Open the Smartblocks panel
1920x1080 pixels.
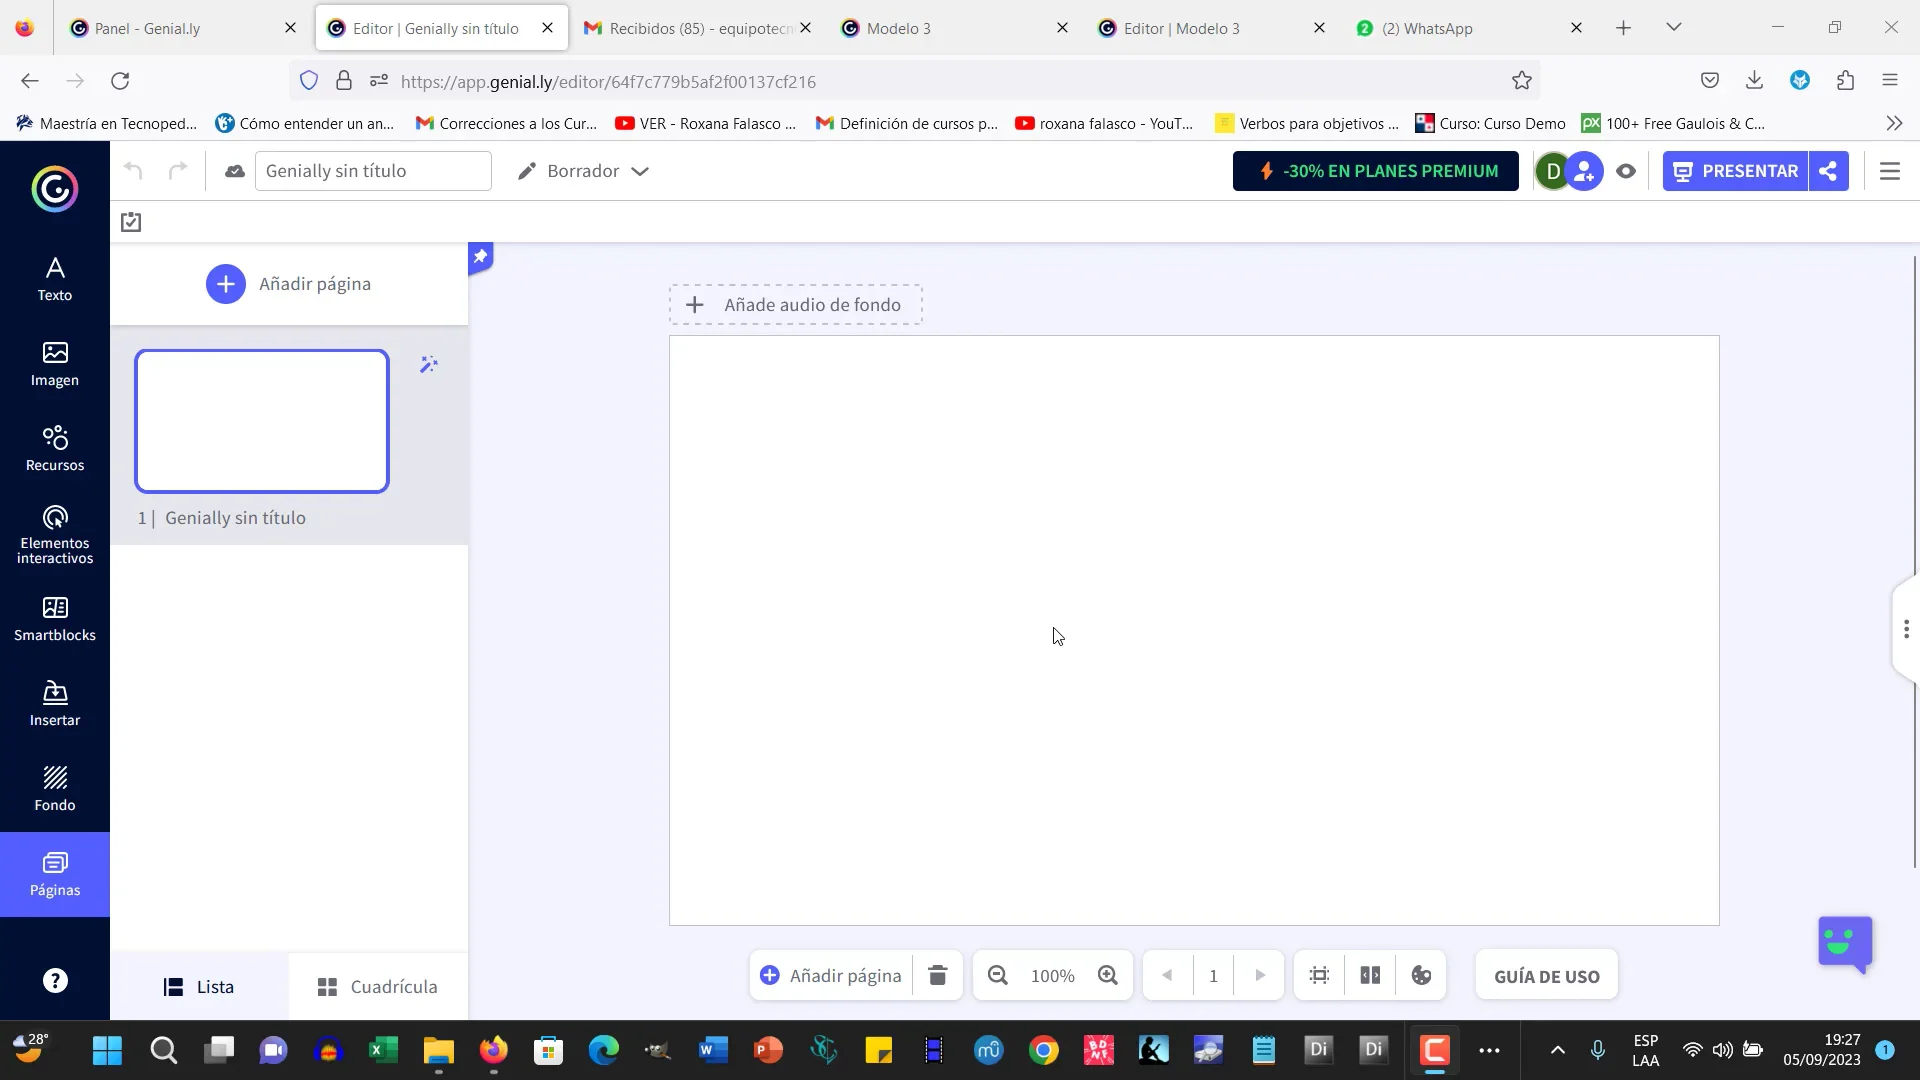point(55,619)
